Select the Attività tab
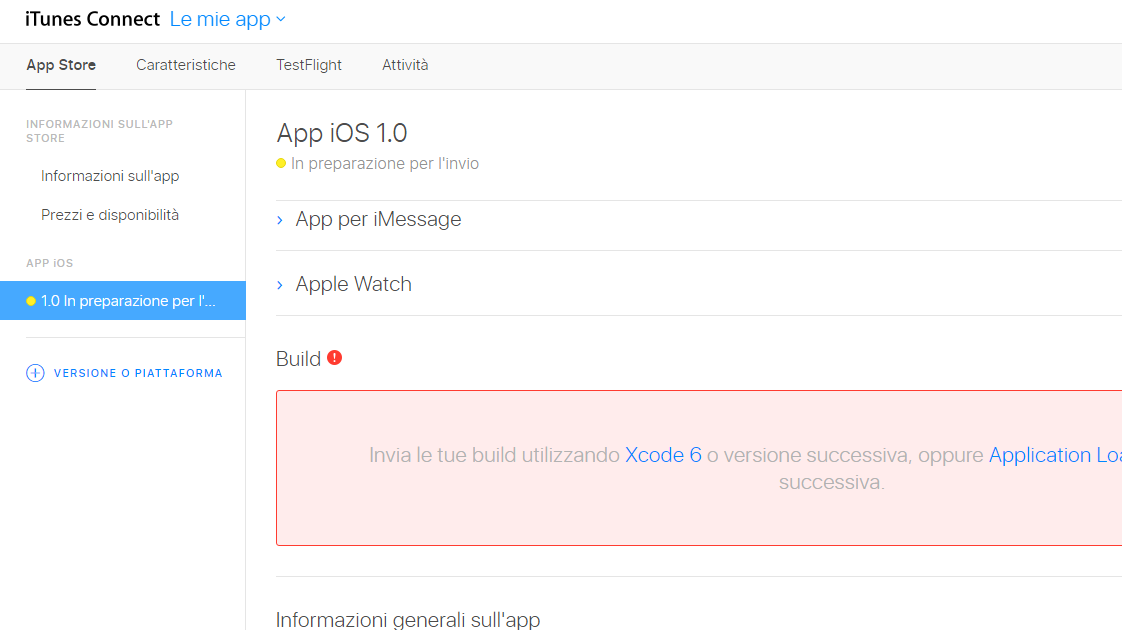Screen dimensions: 1122x630 405,65
